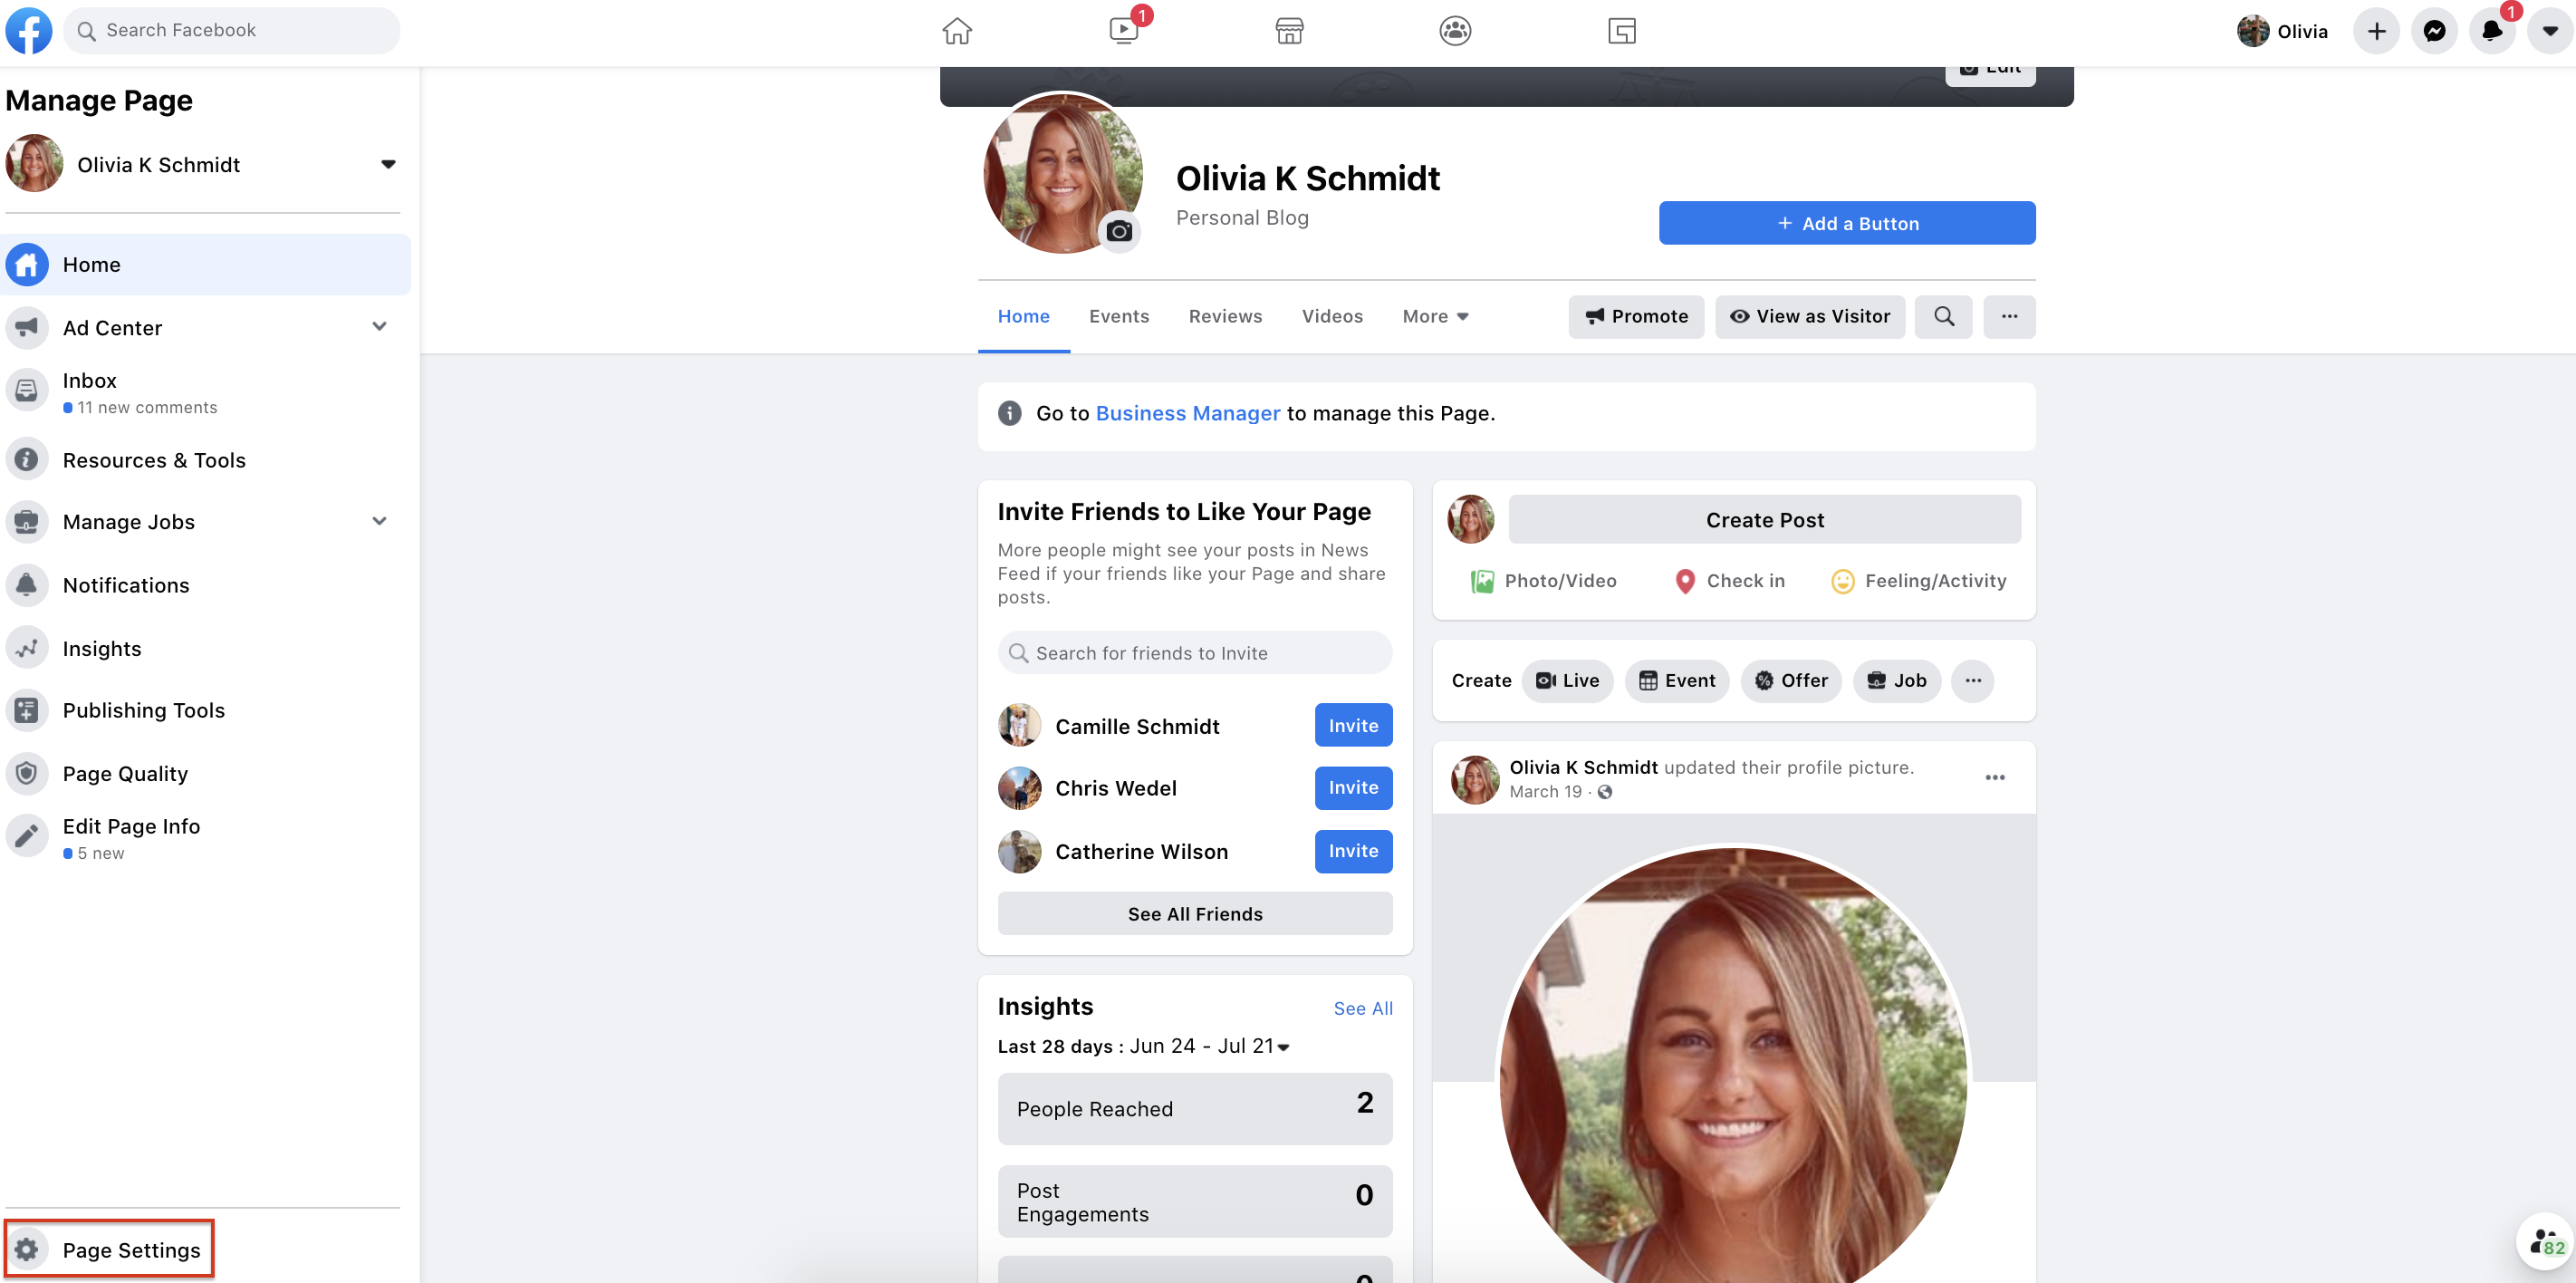Click the Promote button

coord(1636,316)
